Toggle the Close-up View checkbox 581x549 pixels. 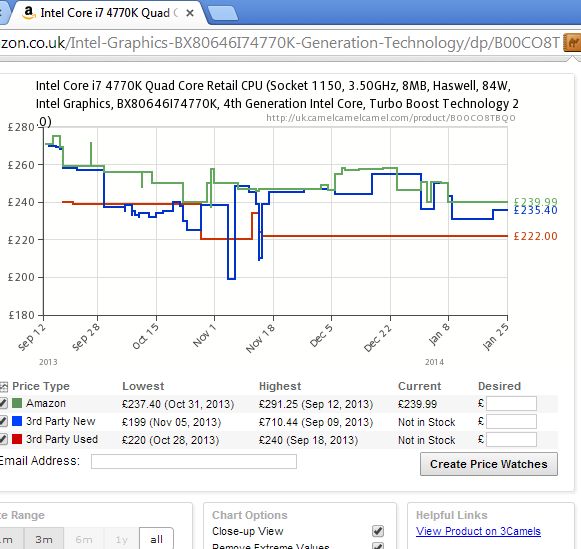pos(378,531)
